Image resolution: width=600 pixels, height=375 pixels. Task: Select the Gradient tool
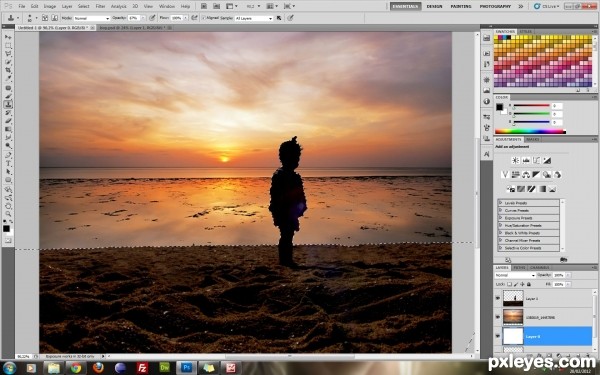coord(8,129)
